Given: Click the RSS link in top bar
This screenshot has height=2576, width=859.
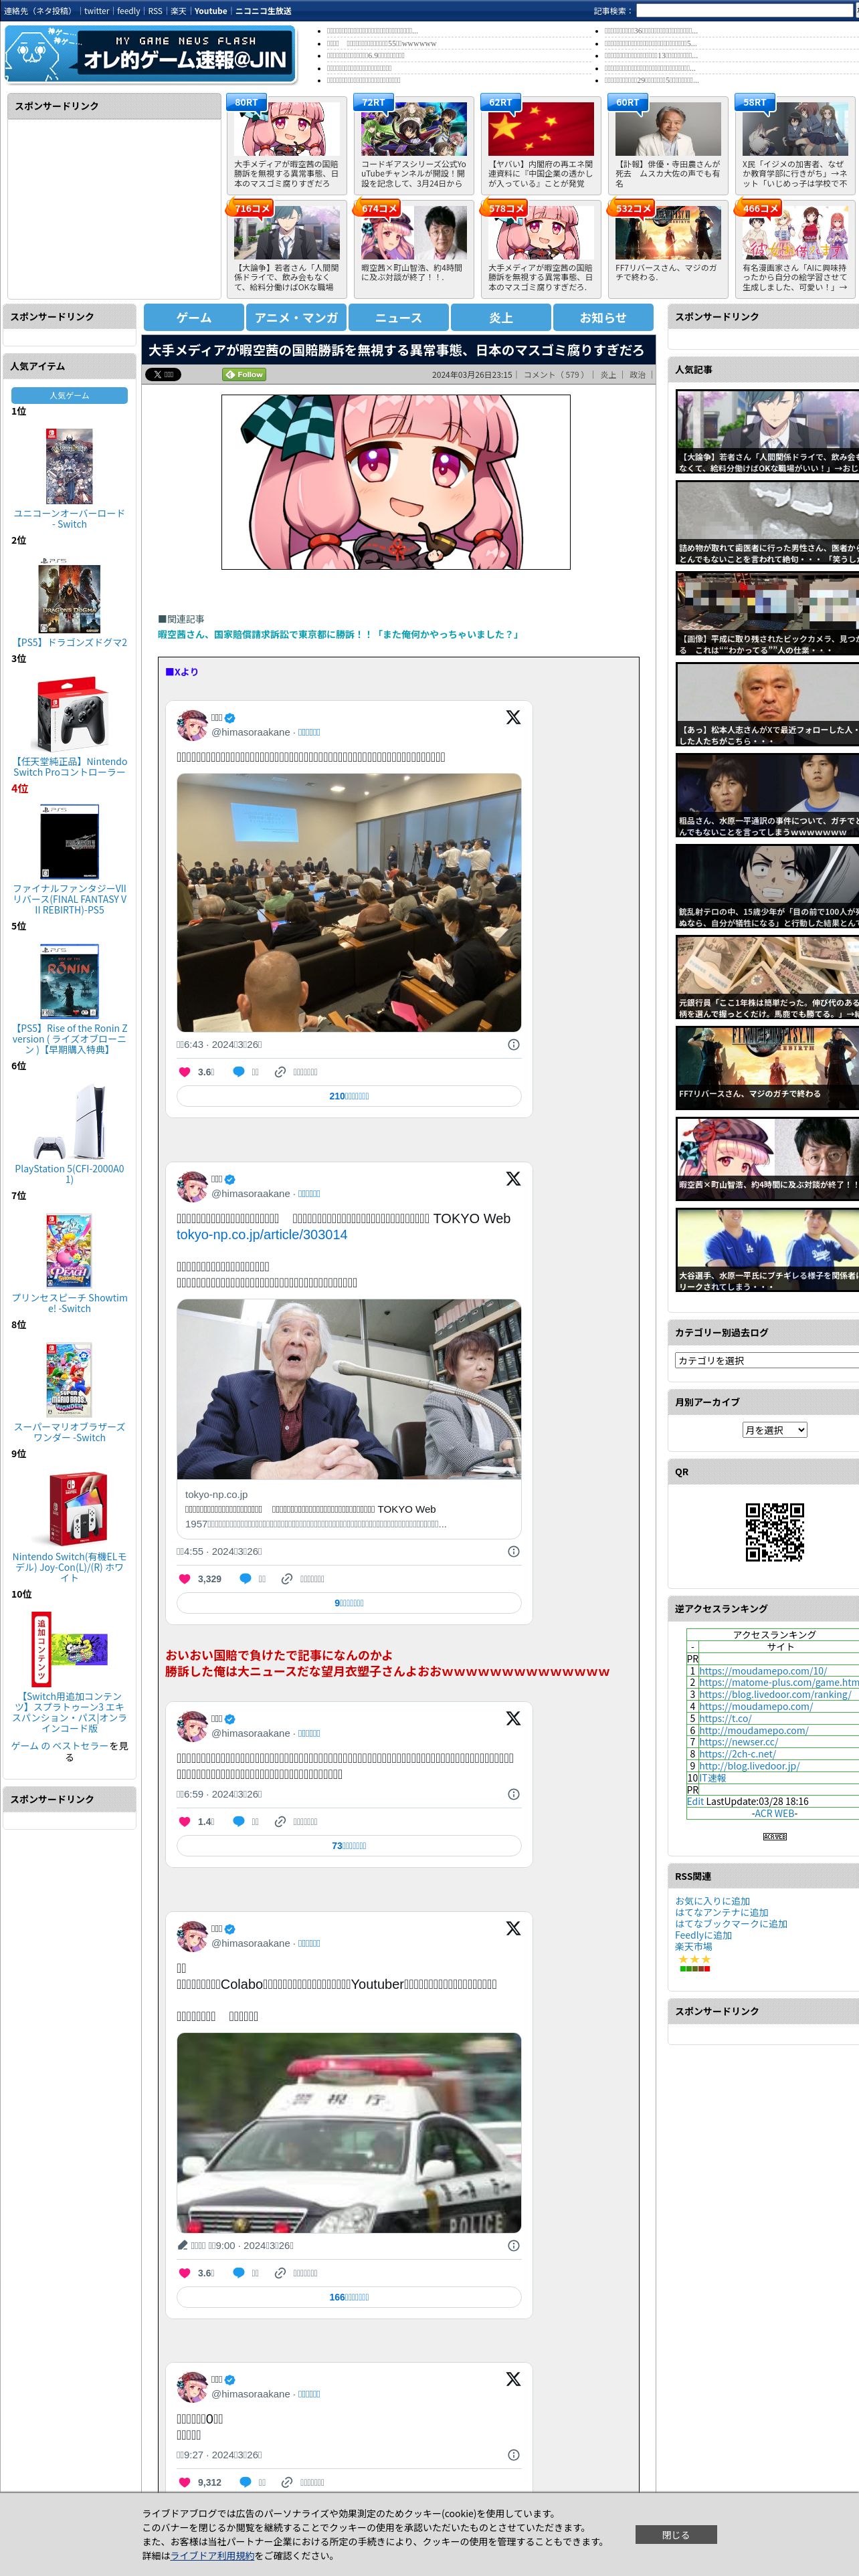Looking at the screenshot, I should point(155,11).
